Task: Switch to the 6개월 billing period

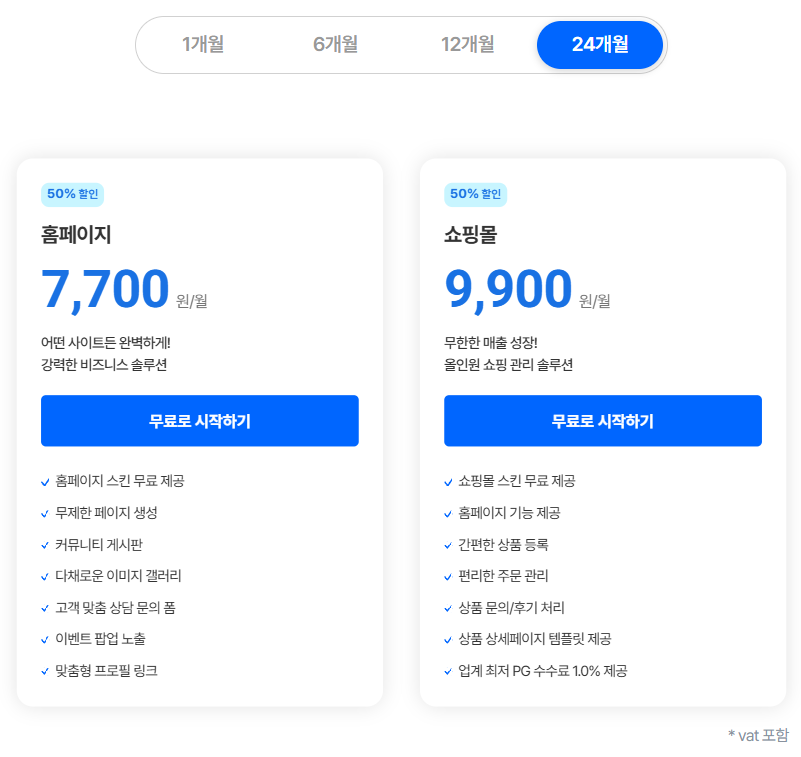Action: click(335, 44)
